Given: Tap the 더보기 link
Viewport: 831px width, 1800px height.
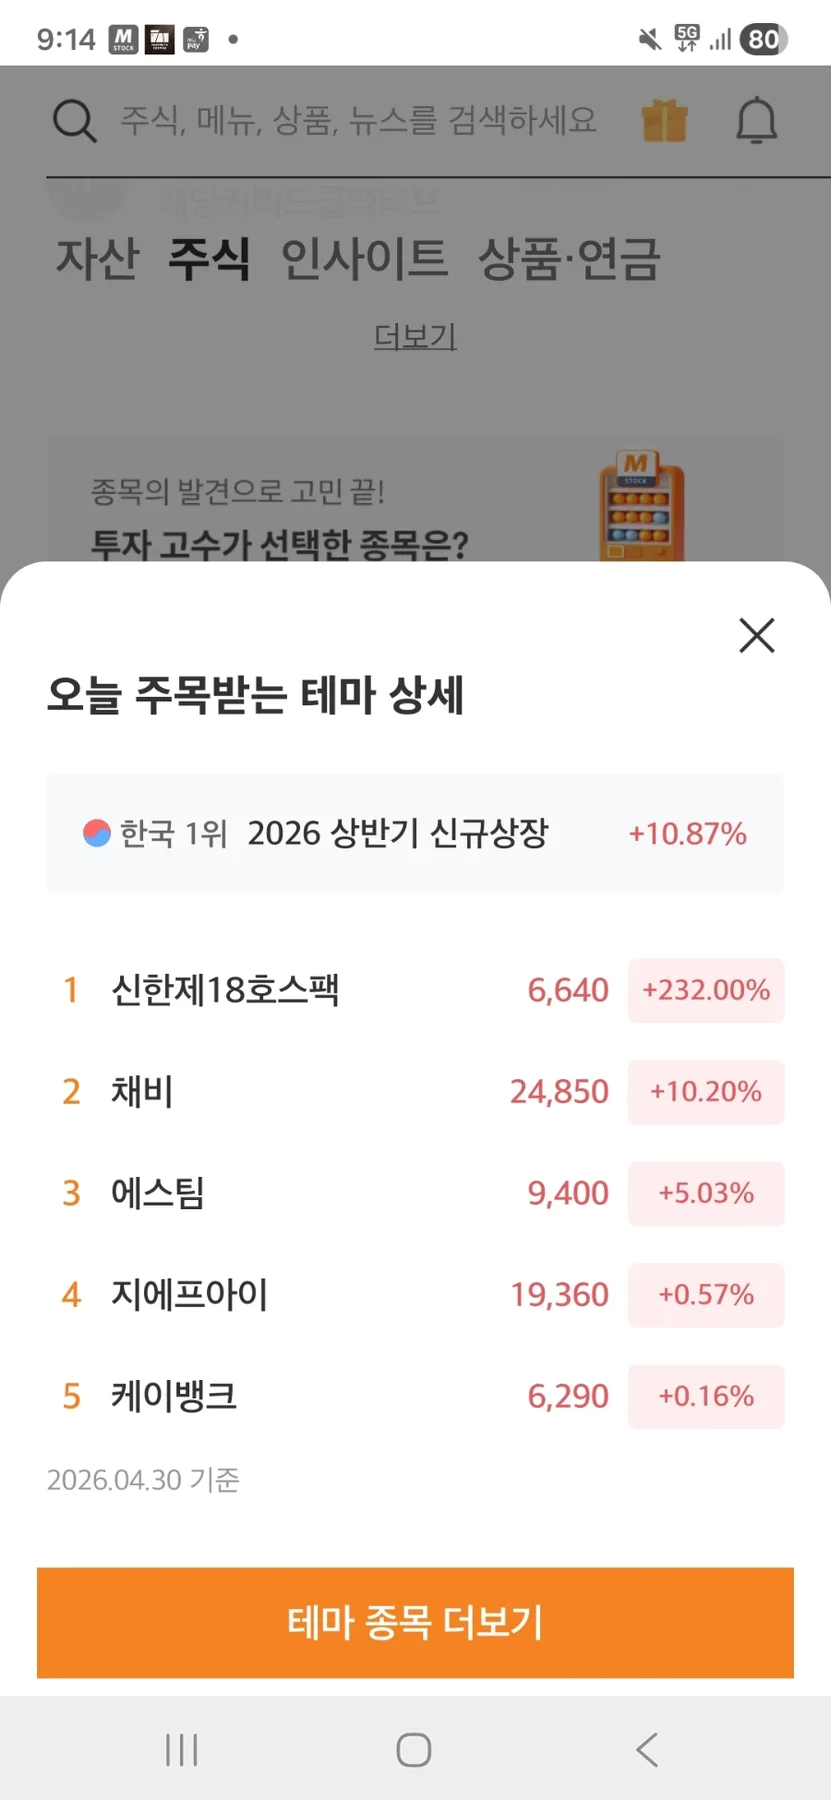Looking at the screenshot, I should click(x=415, y=336).
